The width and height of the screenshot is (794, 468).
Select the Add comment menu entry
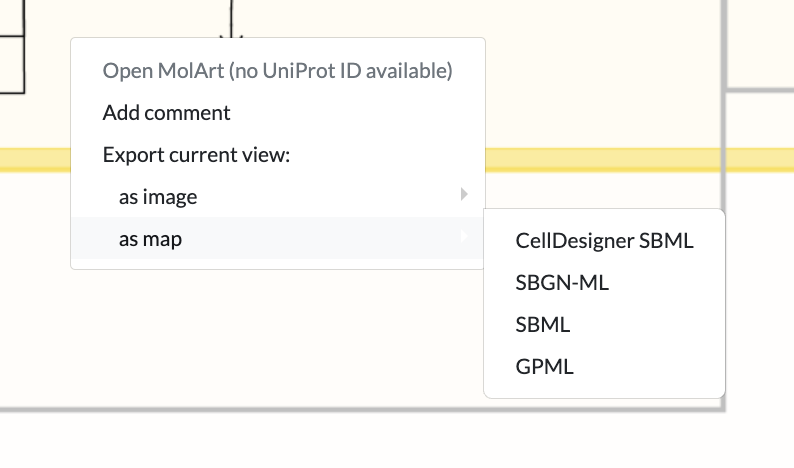point(166,113)
